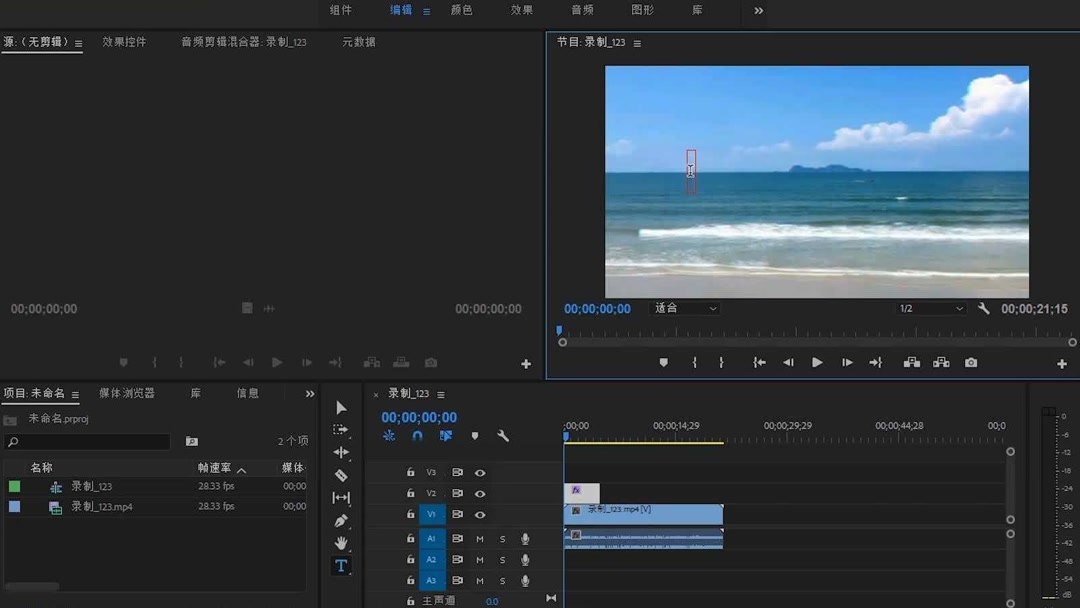Select the Selection tool at toolbar top
This screenshot has width=1080, height=608.
[x=341, y=407]
